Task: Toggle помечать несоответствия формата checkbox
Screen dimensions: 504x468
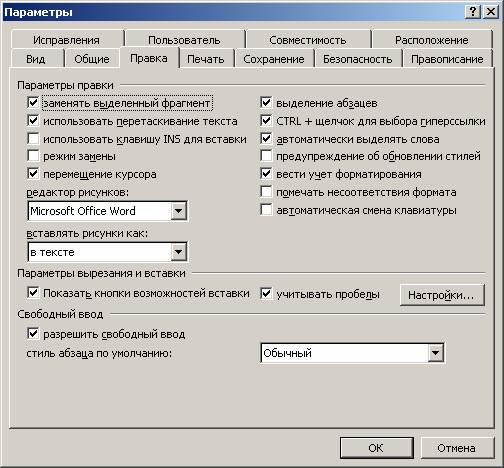Action: pyautogui.click(x=266, y=192)
